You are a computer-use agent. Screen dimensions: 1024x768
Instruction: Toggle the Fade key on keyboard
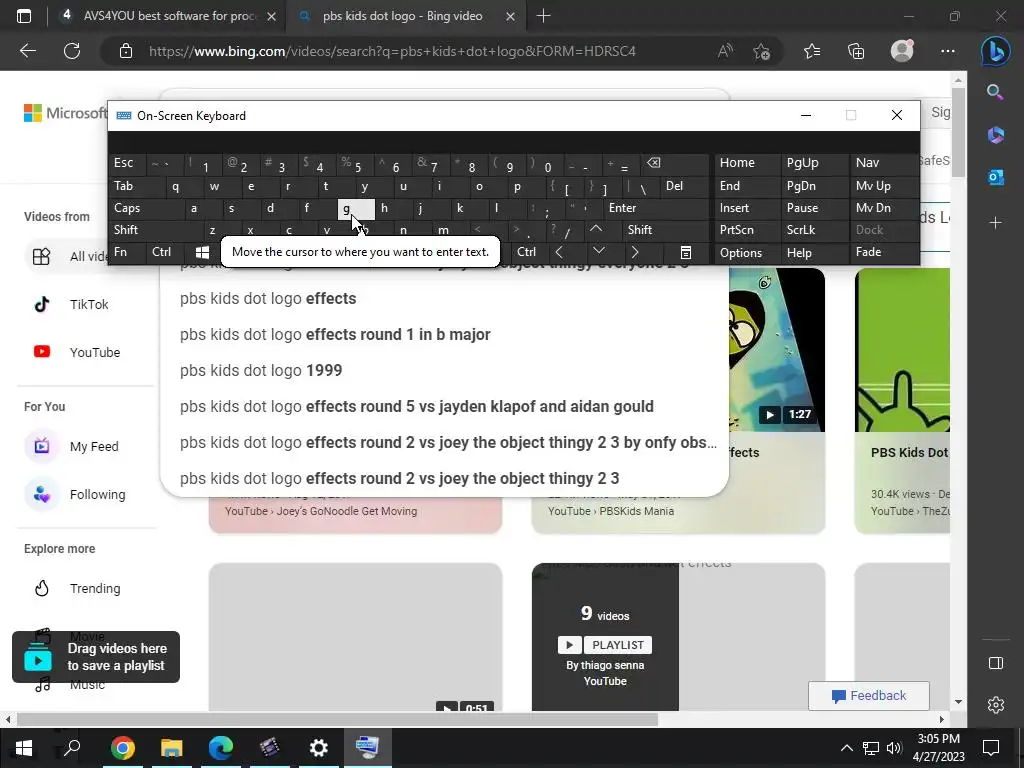884,252
